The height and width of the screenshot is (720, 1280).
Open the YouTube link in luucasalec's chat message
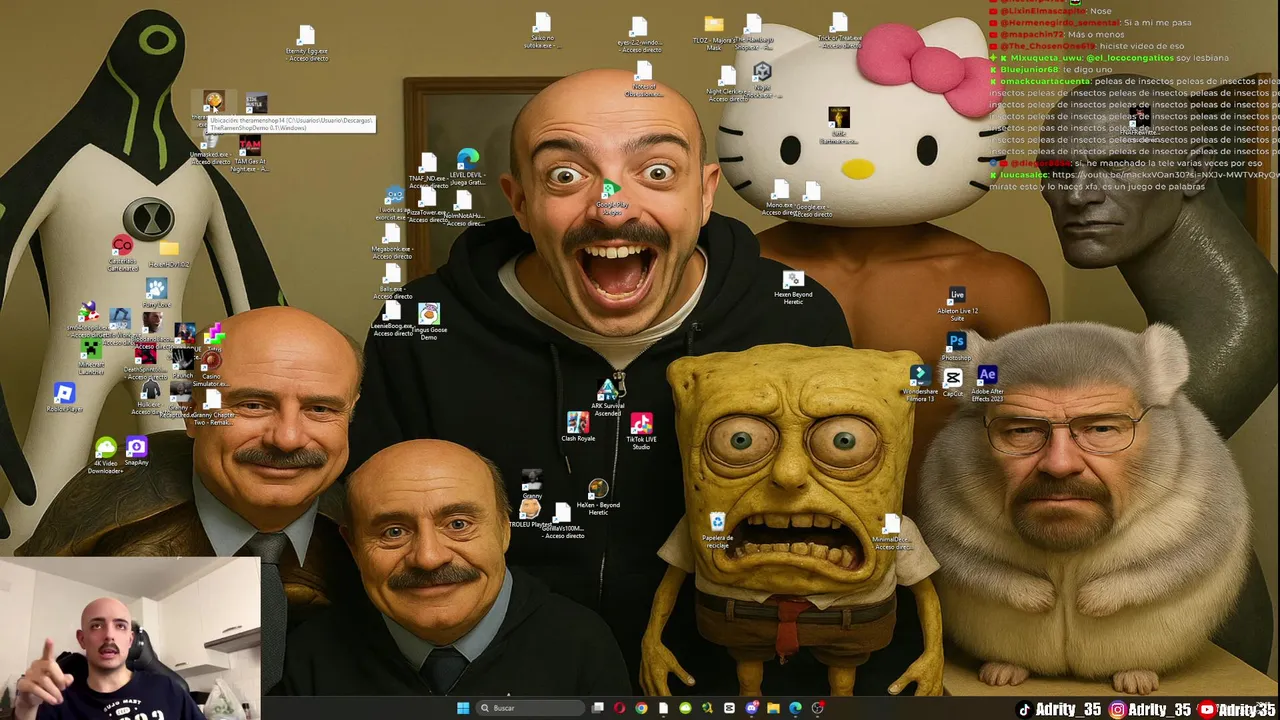point(1165,174)
